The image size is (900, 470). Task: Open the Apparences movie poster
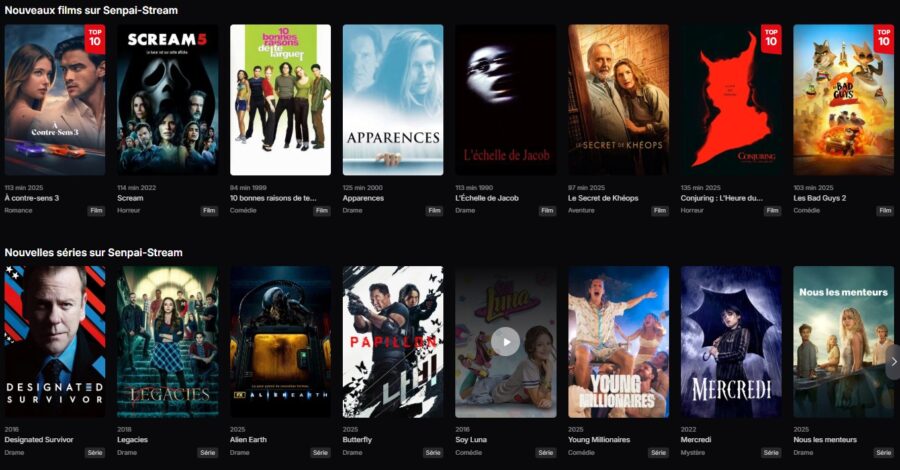[393, 100]
